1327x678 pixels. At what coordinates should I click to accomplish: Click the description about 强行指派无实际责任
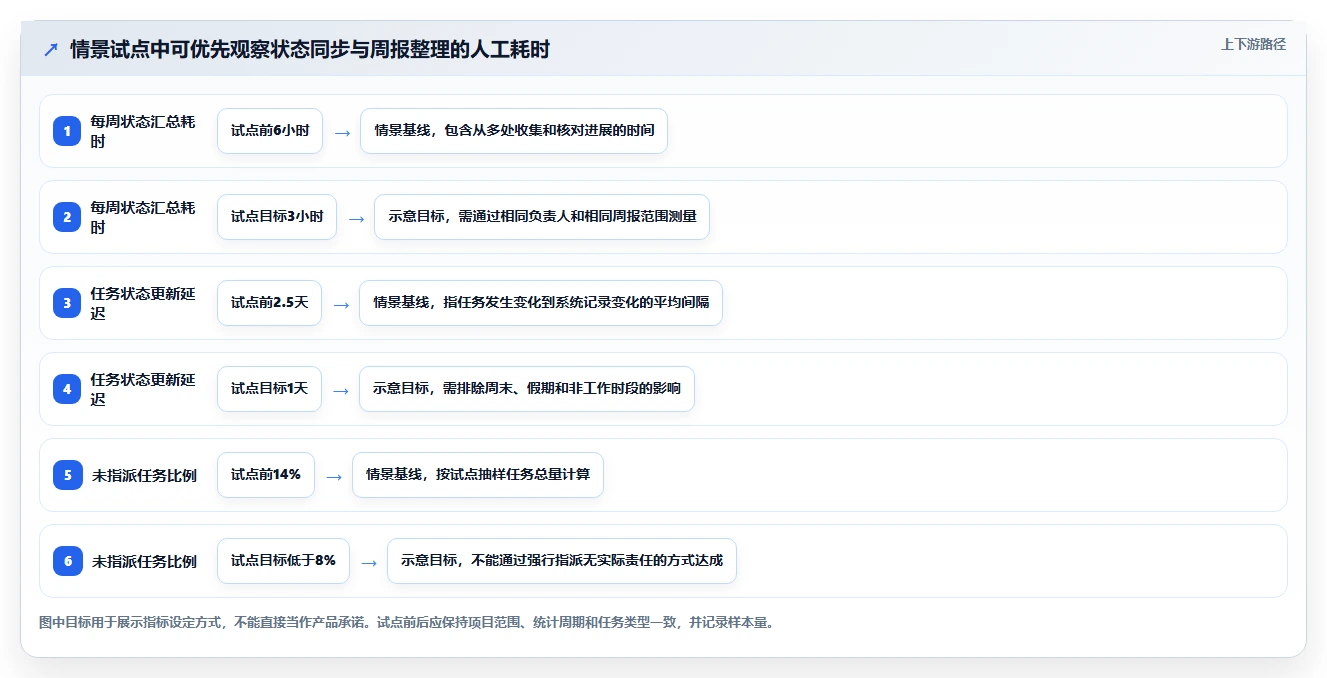(x=562, y=561)
